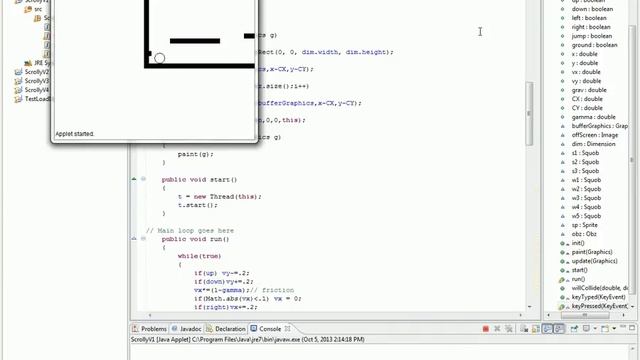Image resolution: width=640 pixels, height=360 pixels.
Task: Click the editor vertical scrollbar thumb
Action: (x=529, y=113)
